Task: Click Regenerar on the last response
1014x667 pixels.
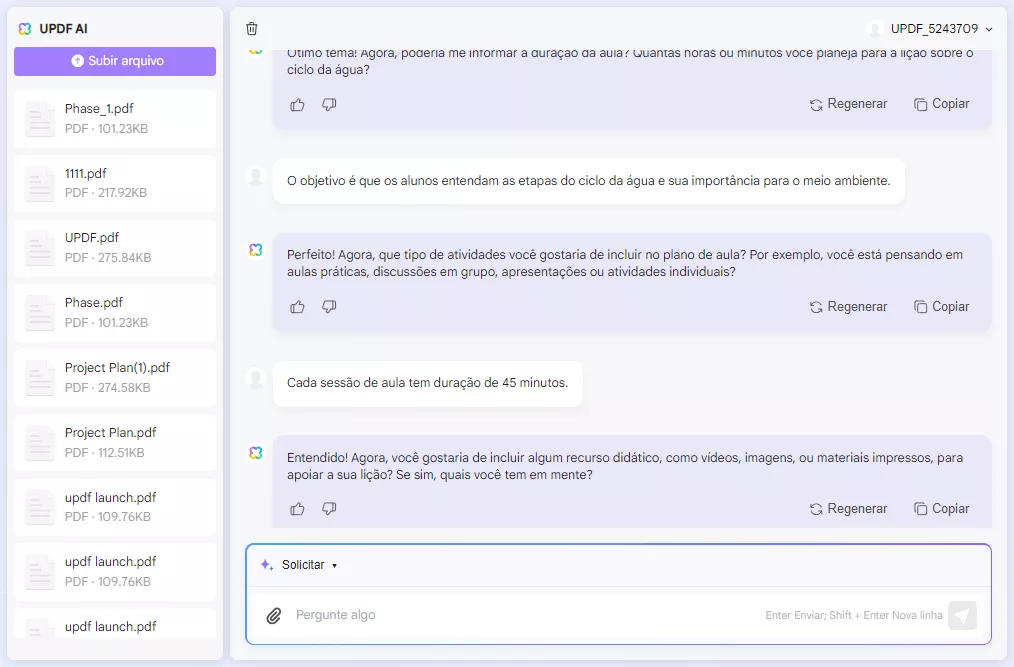Action: coord(849,508)
